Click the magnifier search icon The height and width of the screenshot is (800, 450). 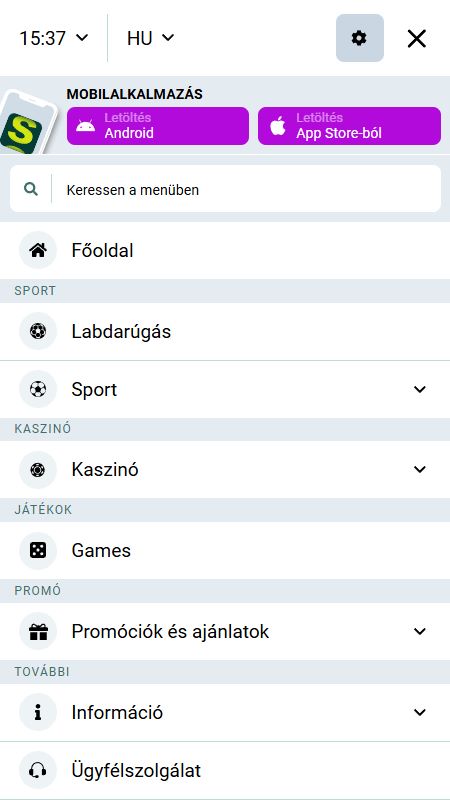[x=31, y=189]
